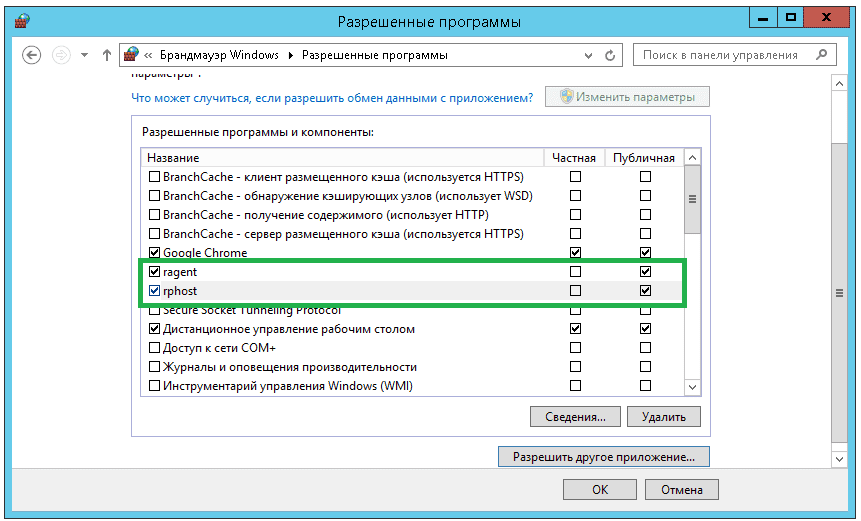Click the firewall icon in the title bar
Image resolution: width=861 pixels, height=521 pixels.
point(18,18)
